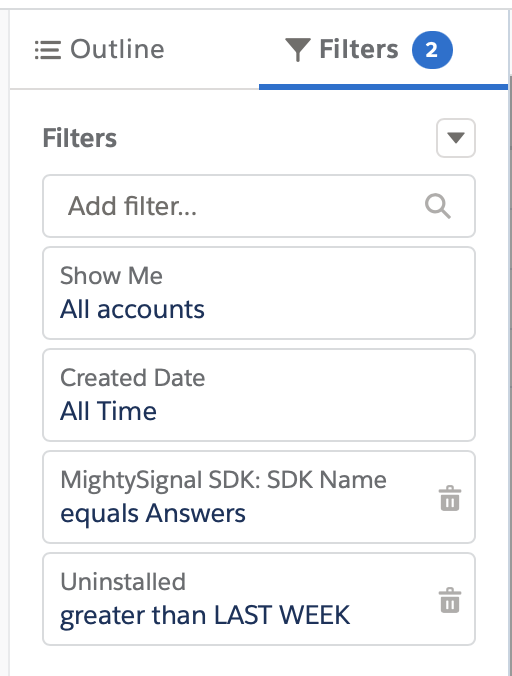Click the equals Answers value
Viewport: 512px width, 676px height.
tap(153, 514)
